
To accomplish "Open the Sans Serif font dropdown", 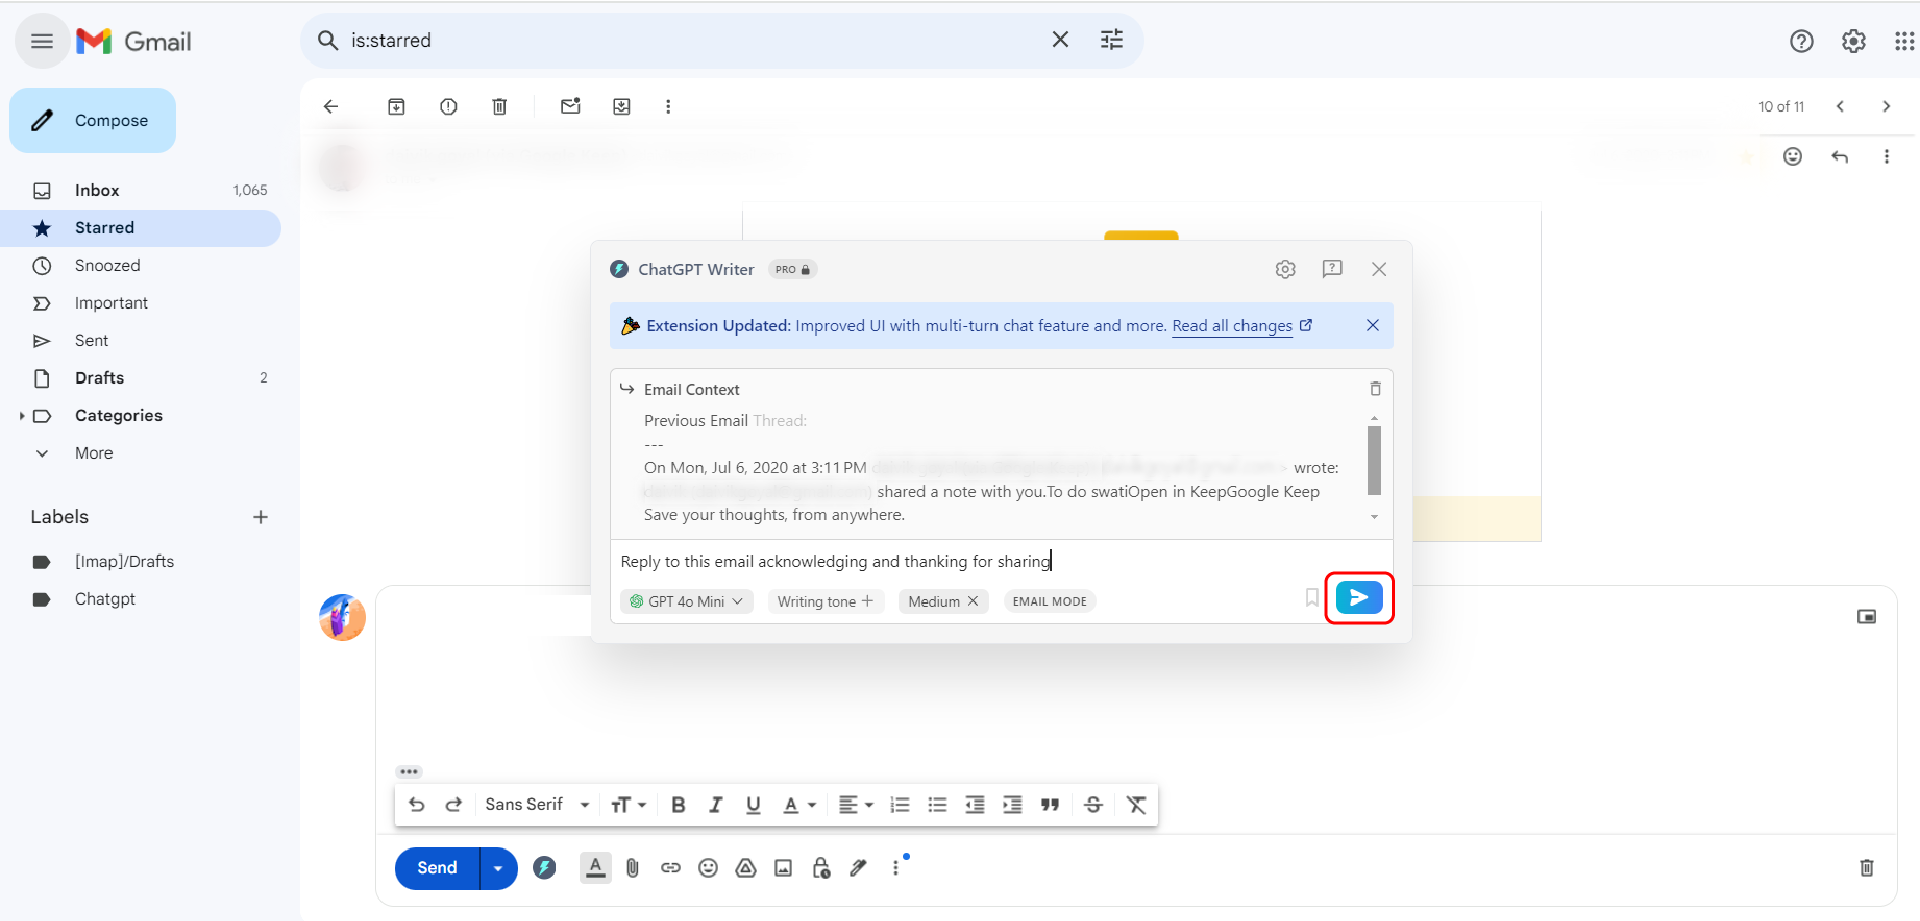I will pos(537,805).
